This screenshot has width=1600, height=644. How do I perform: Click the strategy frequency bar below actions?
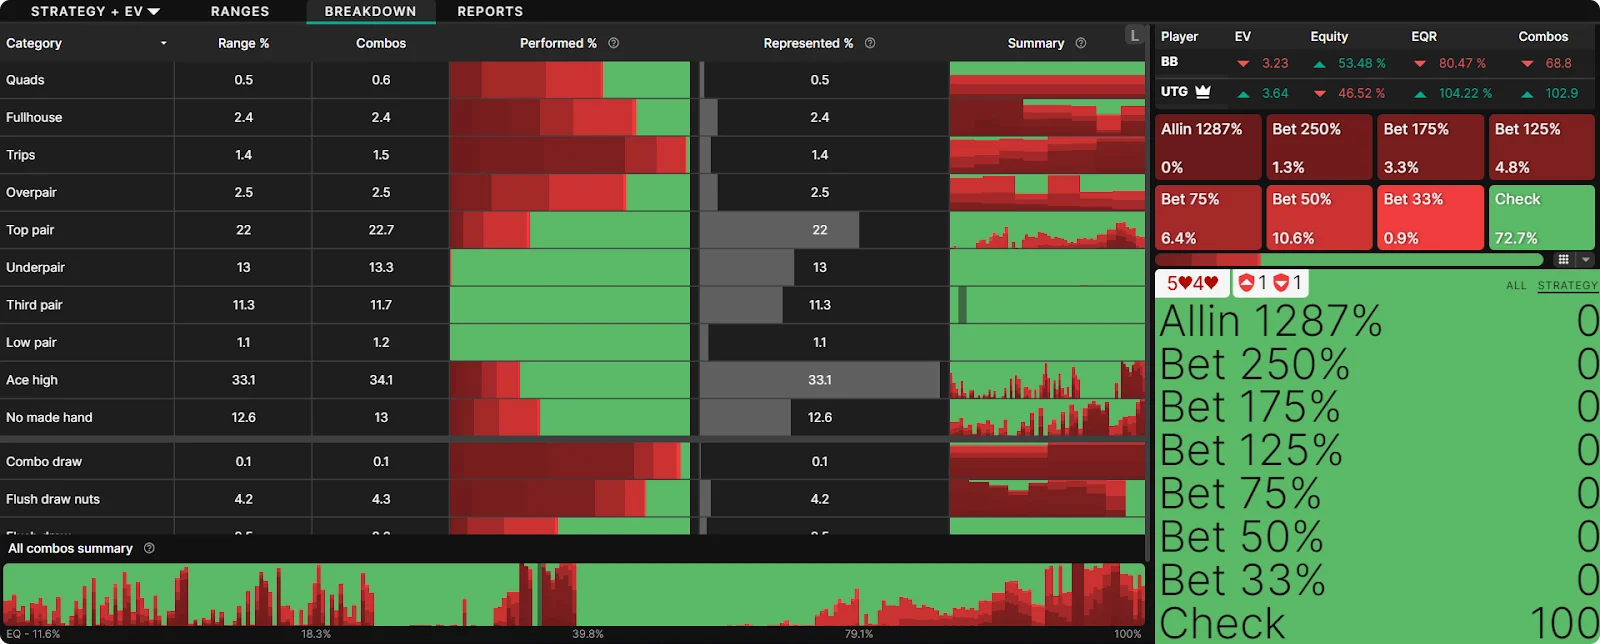(1350, 260)
